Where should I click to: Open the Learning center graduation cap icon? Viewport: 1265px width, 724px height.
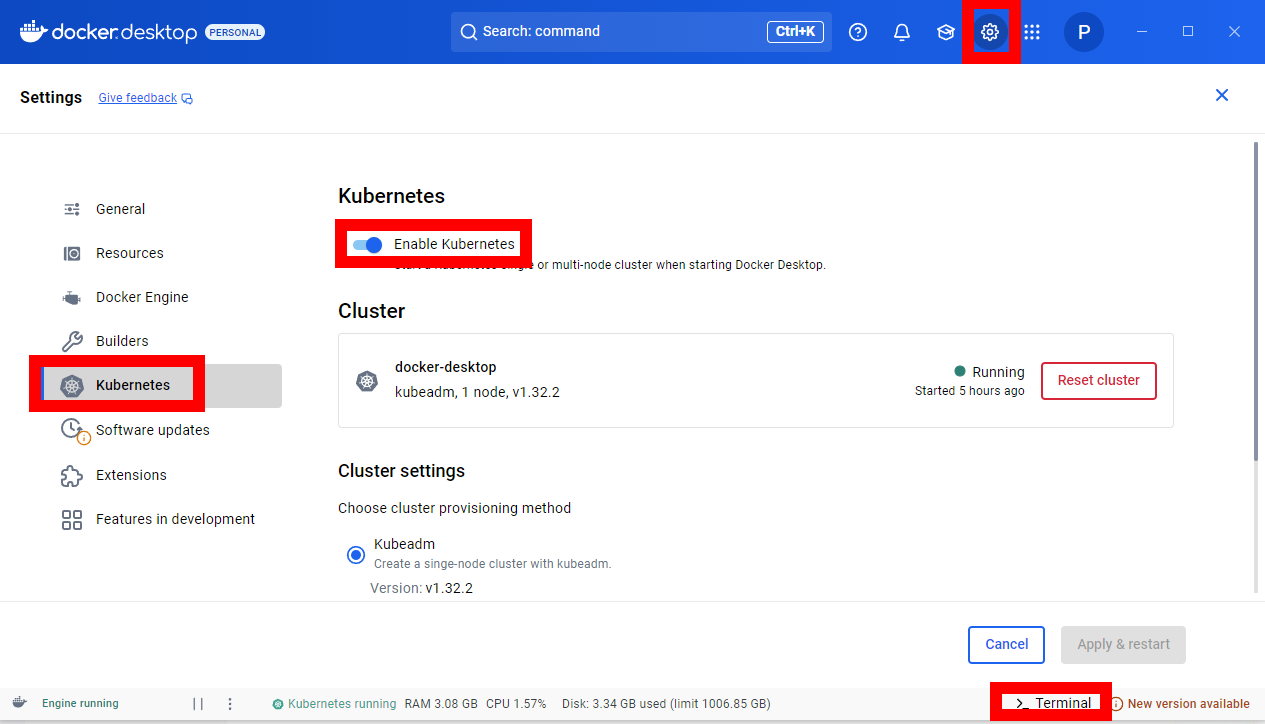[946, 32]
